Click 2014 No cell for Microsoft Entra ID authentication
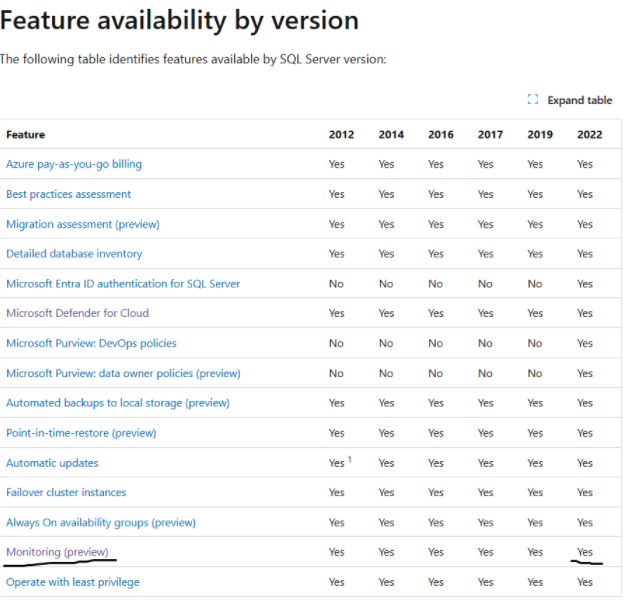This screenshot has height=604, width=634. click(x=386, y=284)
